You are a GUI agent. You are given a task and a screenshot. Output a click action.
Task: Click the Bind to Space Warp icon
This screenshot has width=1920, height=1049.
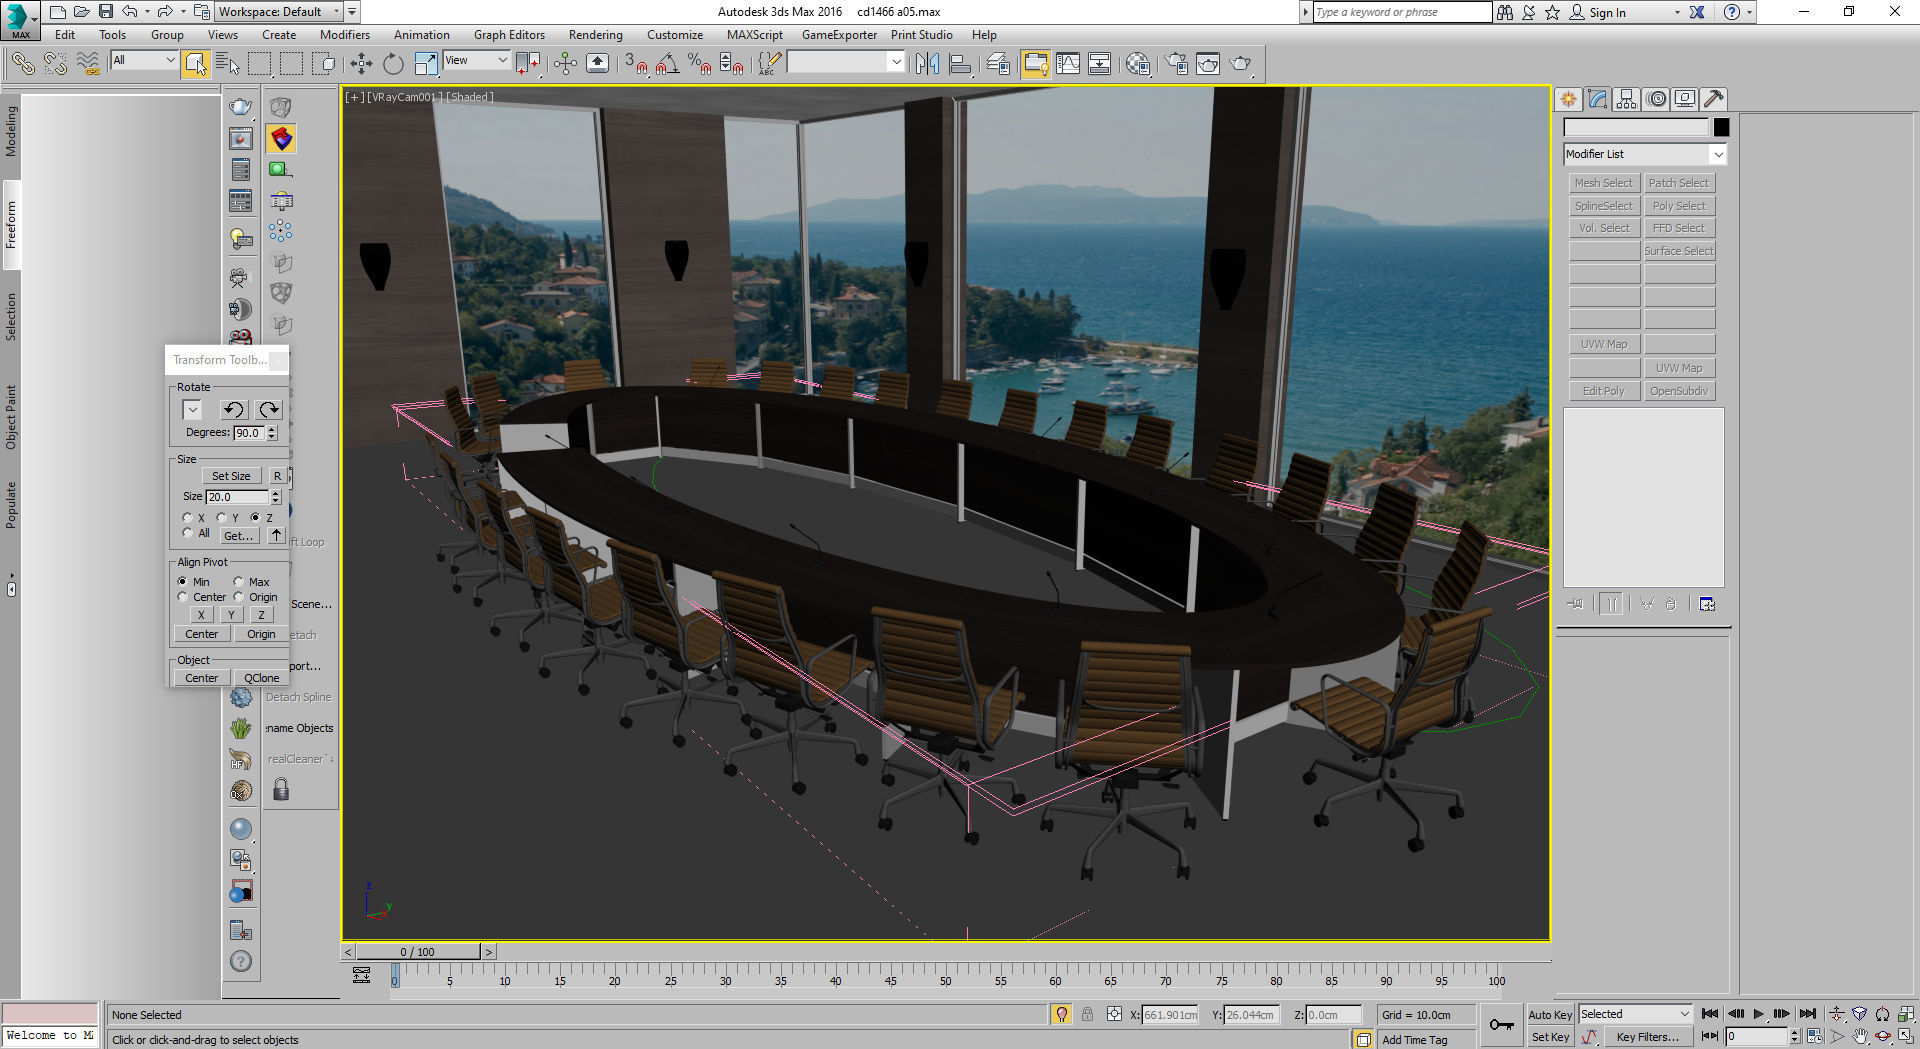pos(88,64)
